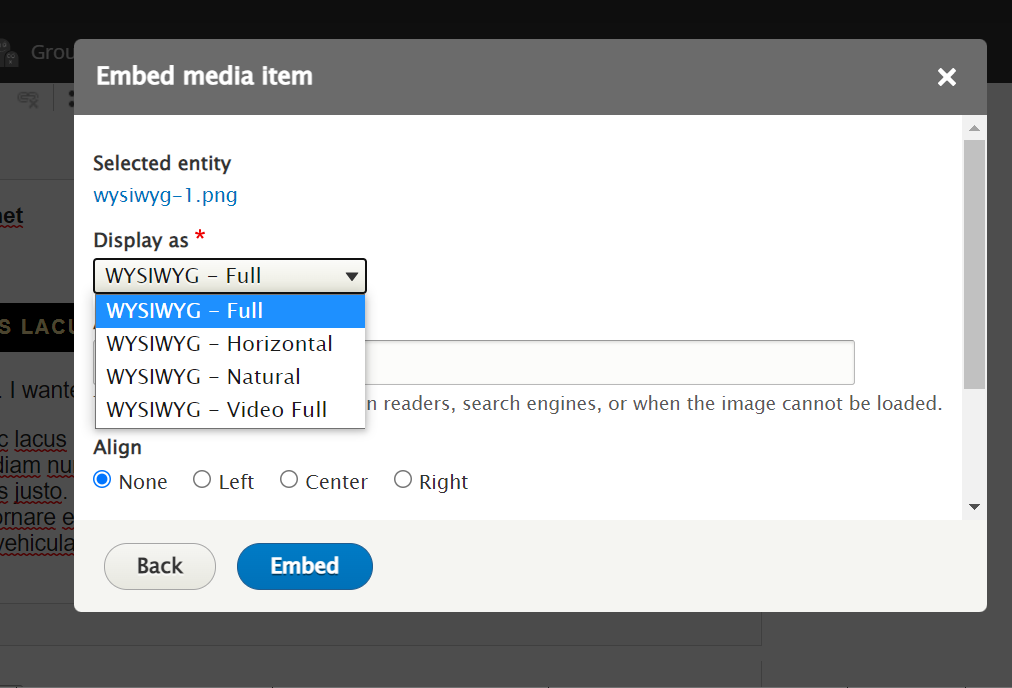This screenshot has height=688, width=1012.
Task: Select the None alignment radio button
Action: 102,480
